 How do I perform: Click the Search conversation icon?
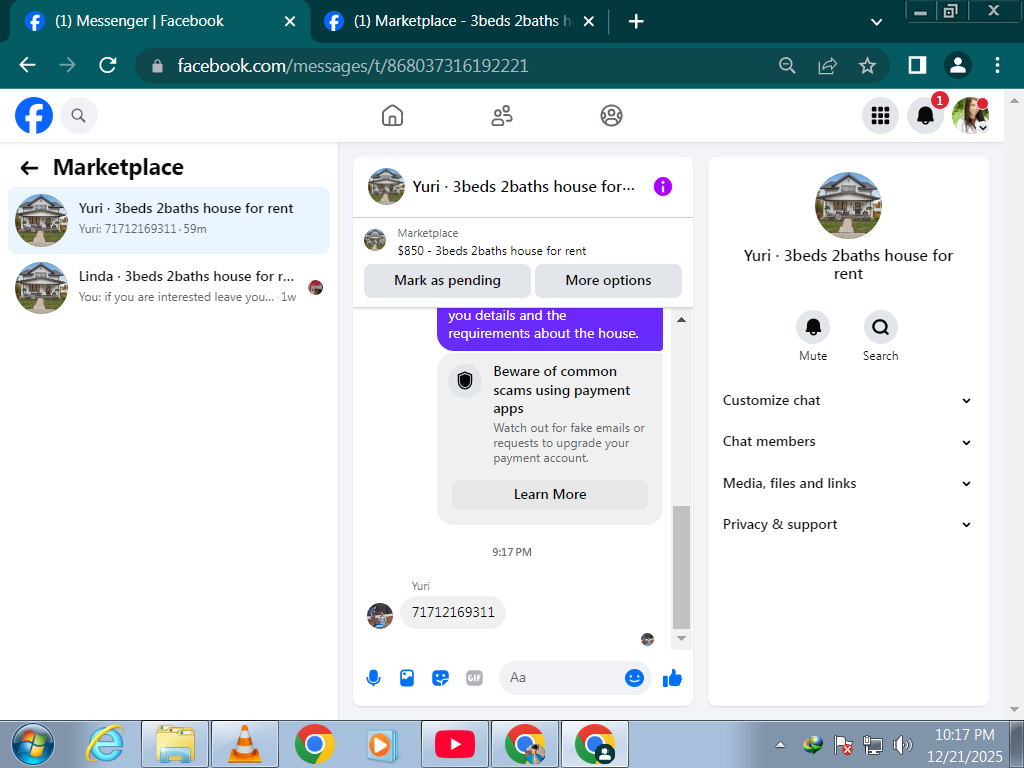[880, 327]
